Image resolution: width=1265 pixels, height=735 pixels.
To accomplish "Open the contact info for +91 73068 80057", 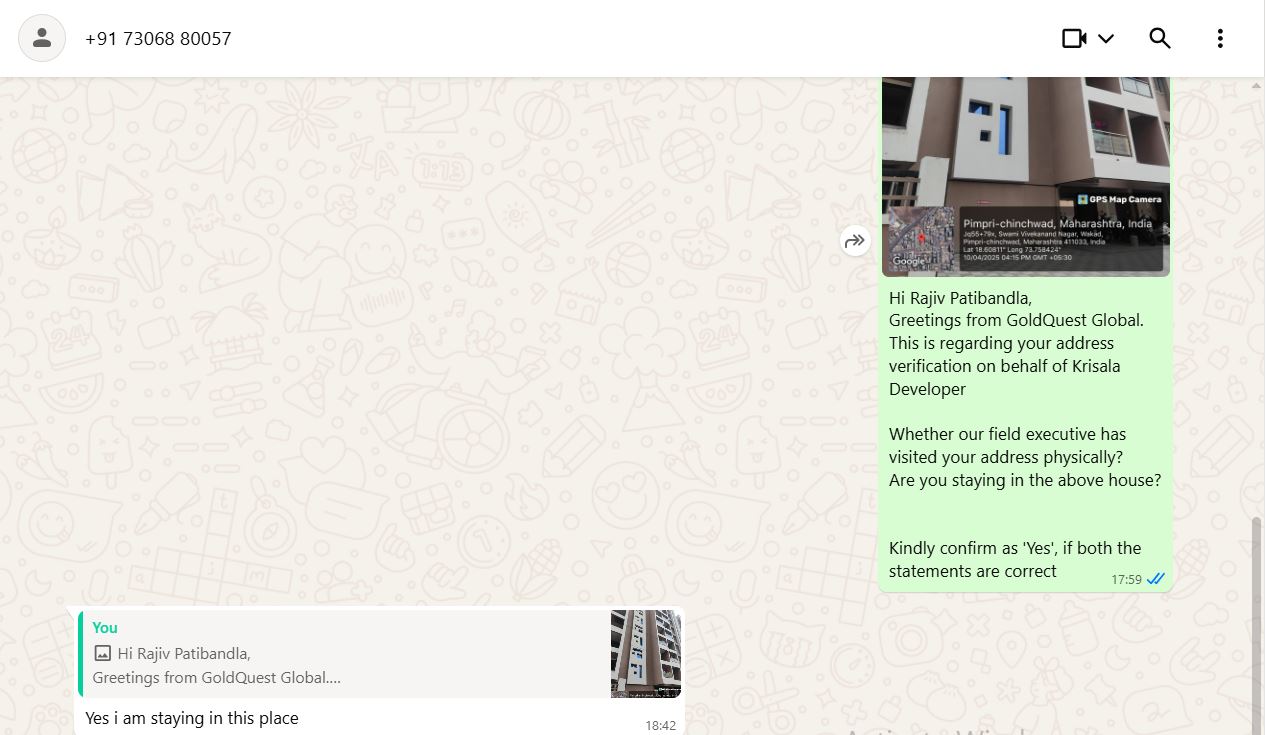I will 158,38.
